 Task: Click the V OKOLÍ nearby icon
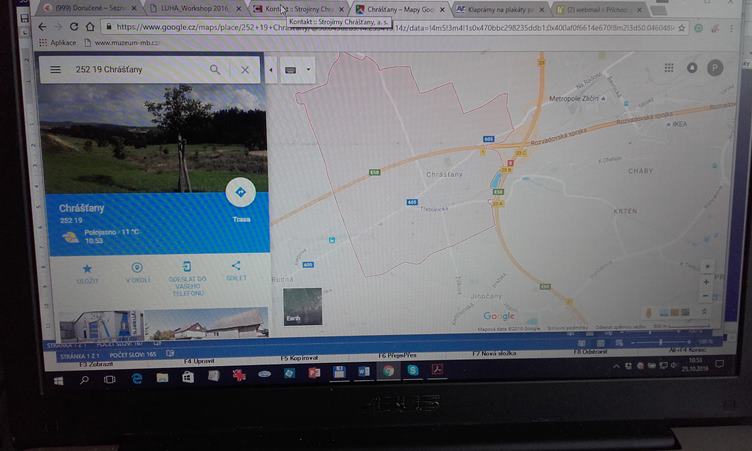(138, 272)
